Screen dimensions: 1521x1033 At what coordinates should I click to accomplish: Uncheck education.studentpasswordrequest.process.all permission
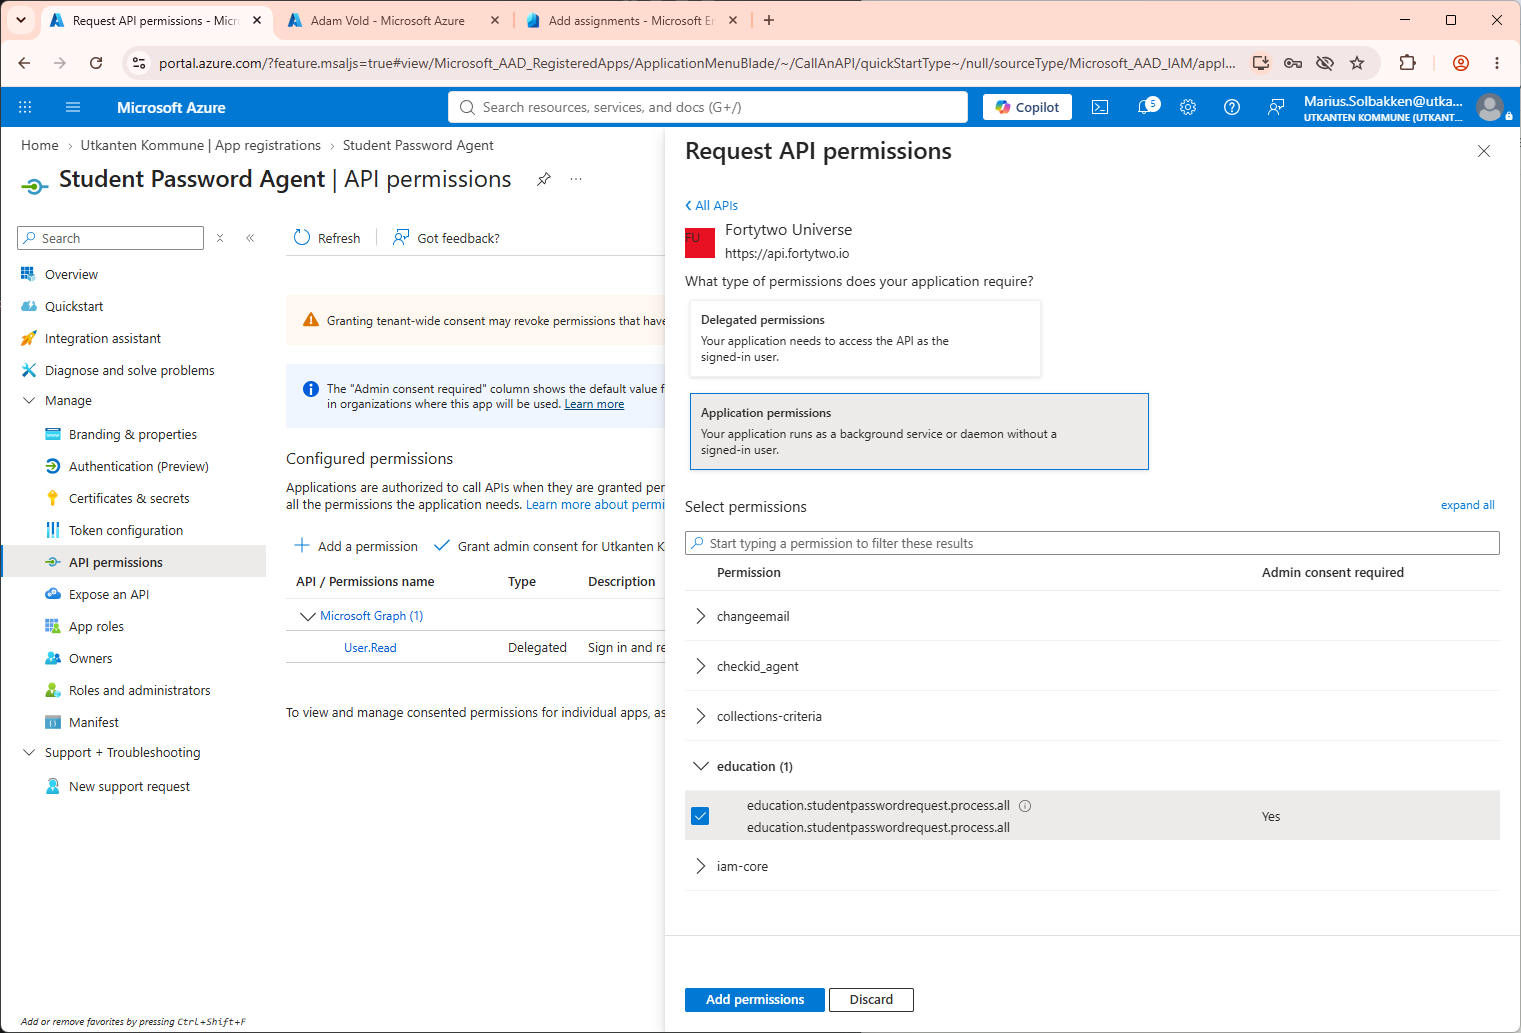[x=700, y=816]
